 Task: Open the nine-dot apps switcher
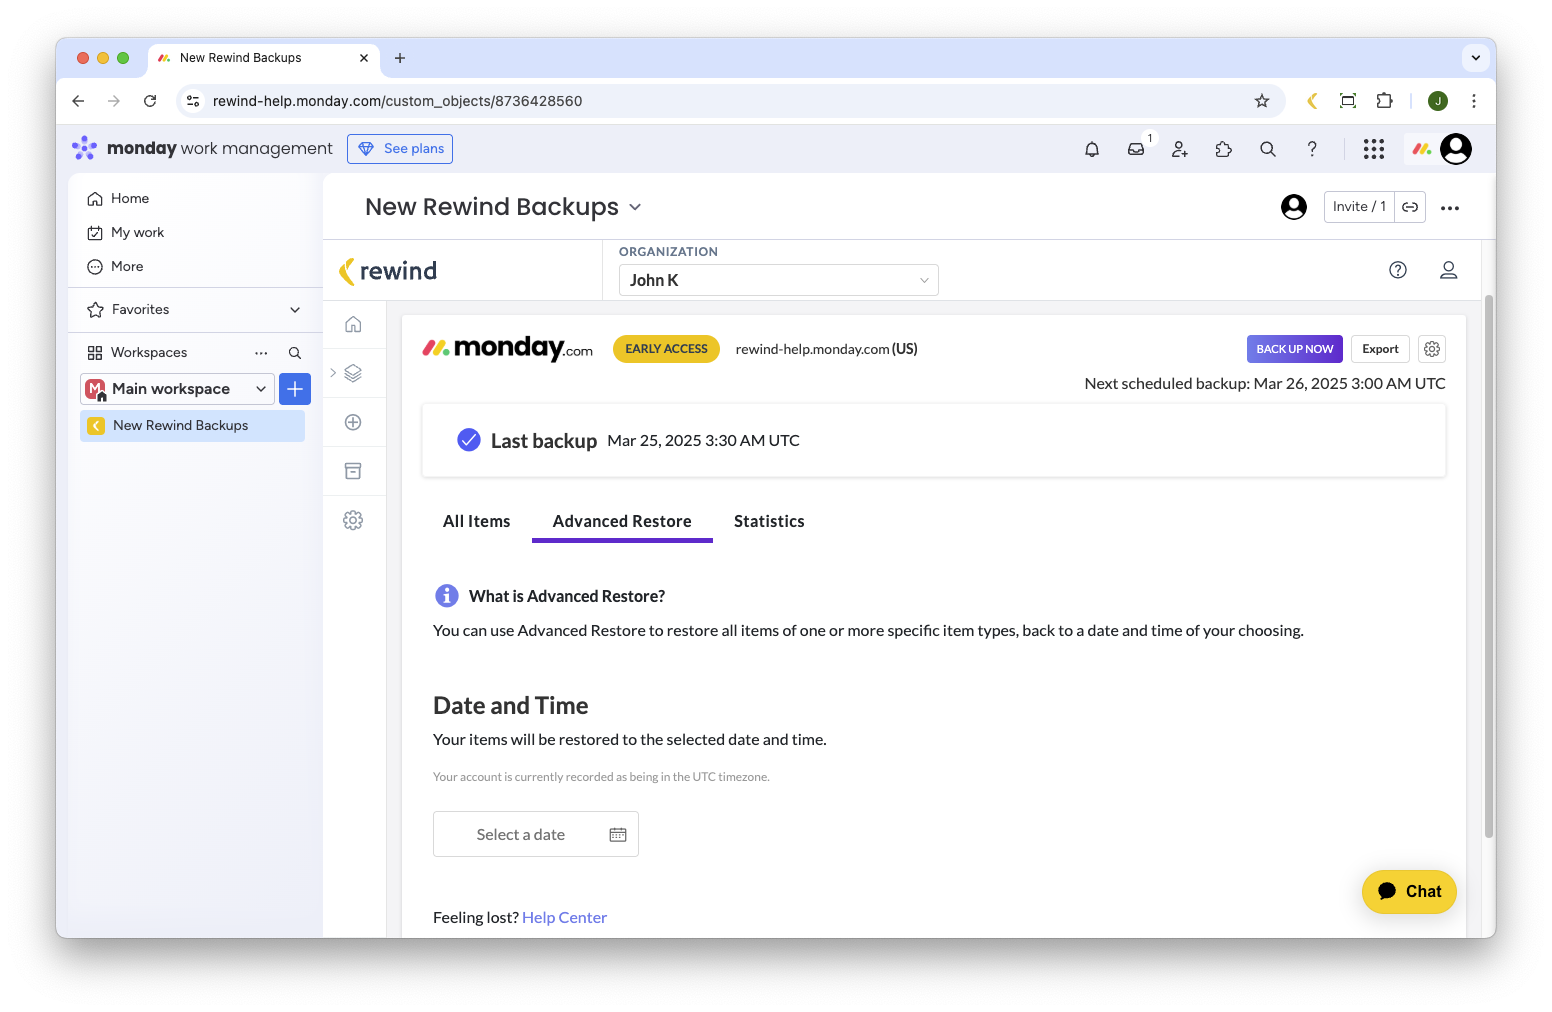click(1374, 149)
